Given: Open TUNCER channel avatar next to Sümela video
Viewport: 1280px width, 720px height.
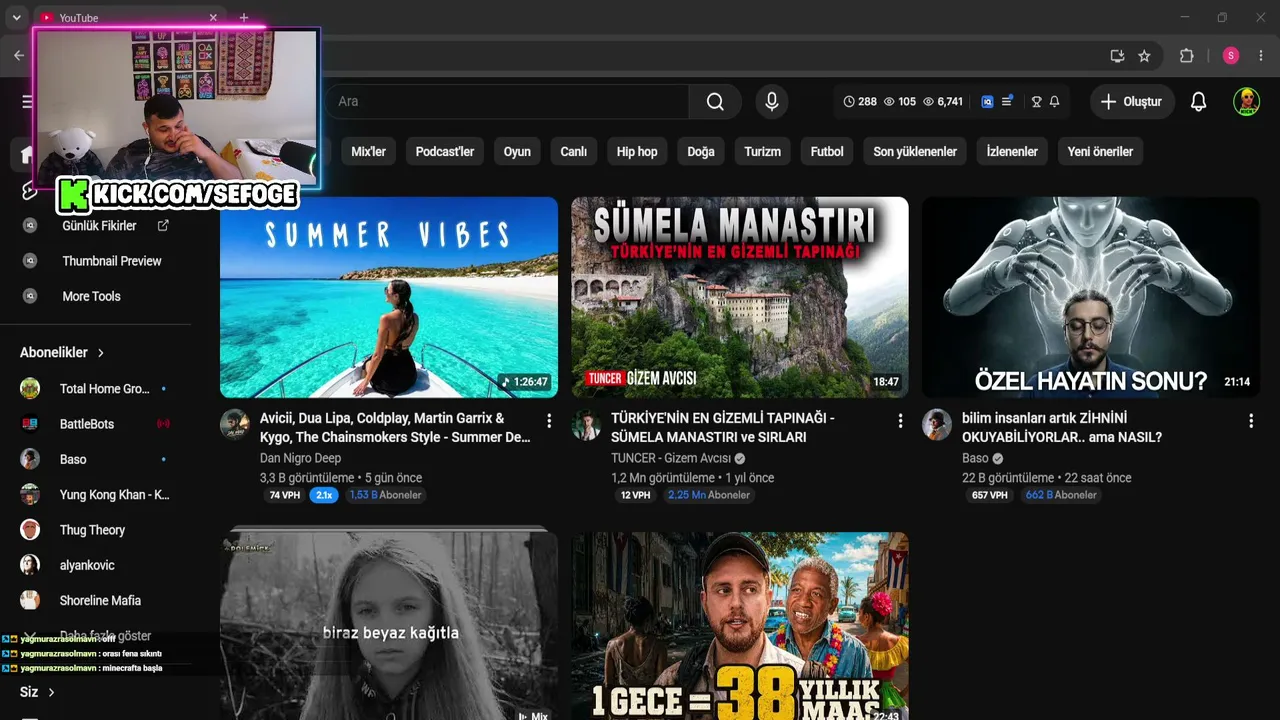Looking at the screenshot, I should (x=586, y=424).
